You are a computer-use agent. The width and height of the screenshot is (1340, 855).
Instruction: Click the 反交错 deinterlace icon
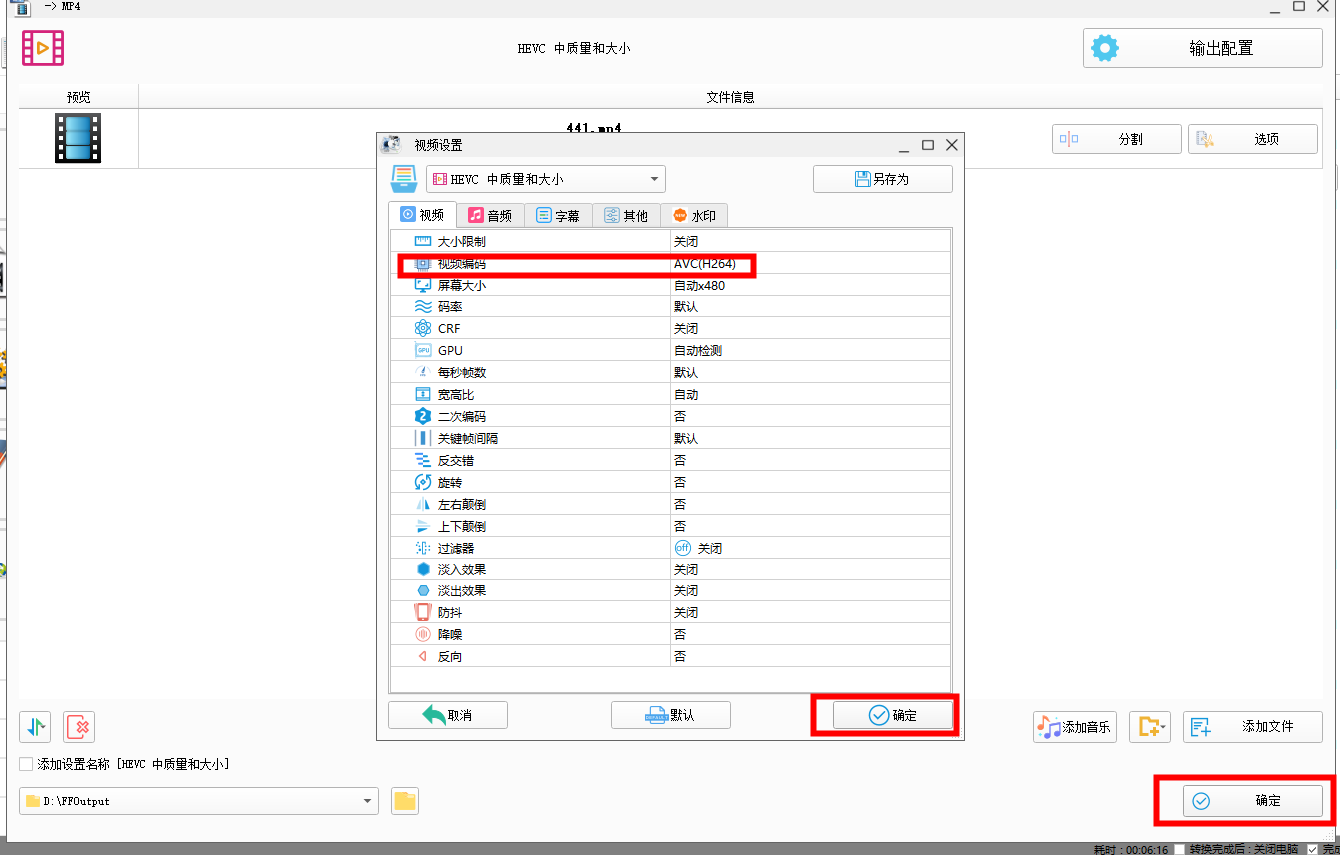tap(422, 460)
